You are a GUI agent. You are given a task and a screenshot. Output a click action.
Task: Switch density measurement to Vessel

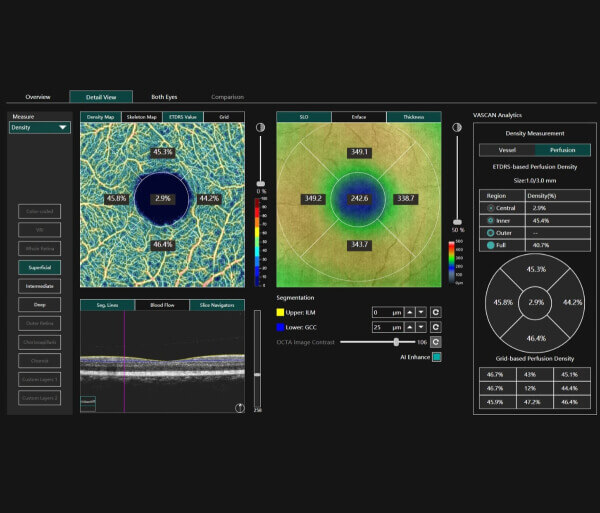tap(507, 150)
